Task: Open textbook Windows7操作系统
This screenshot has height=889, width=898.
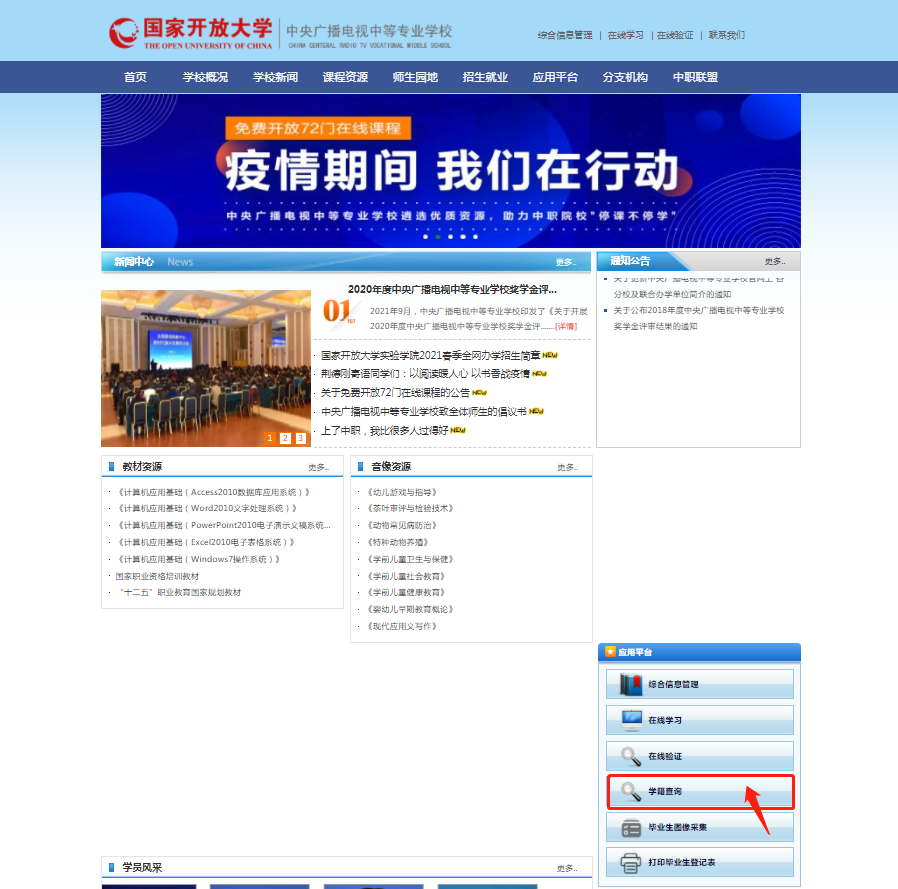Action: [198, 559]
